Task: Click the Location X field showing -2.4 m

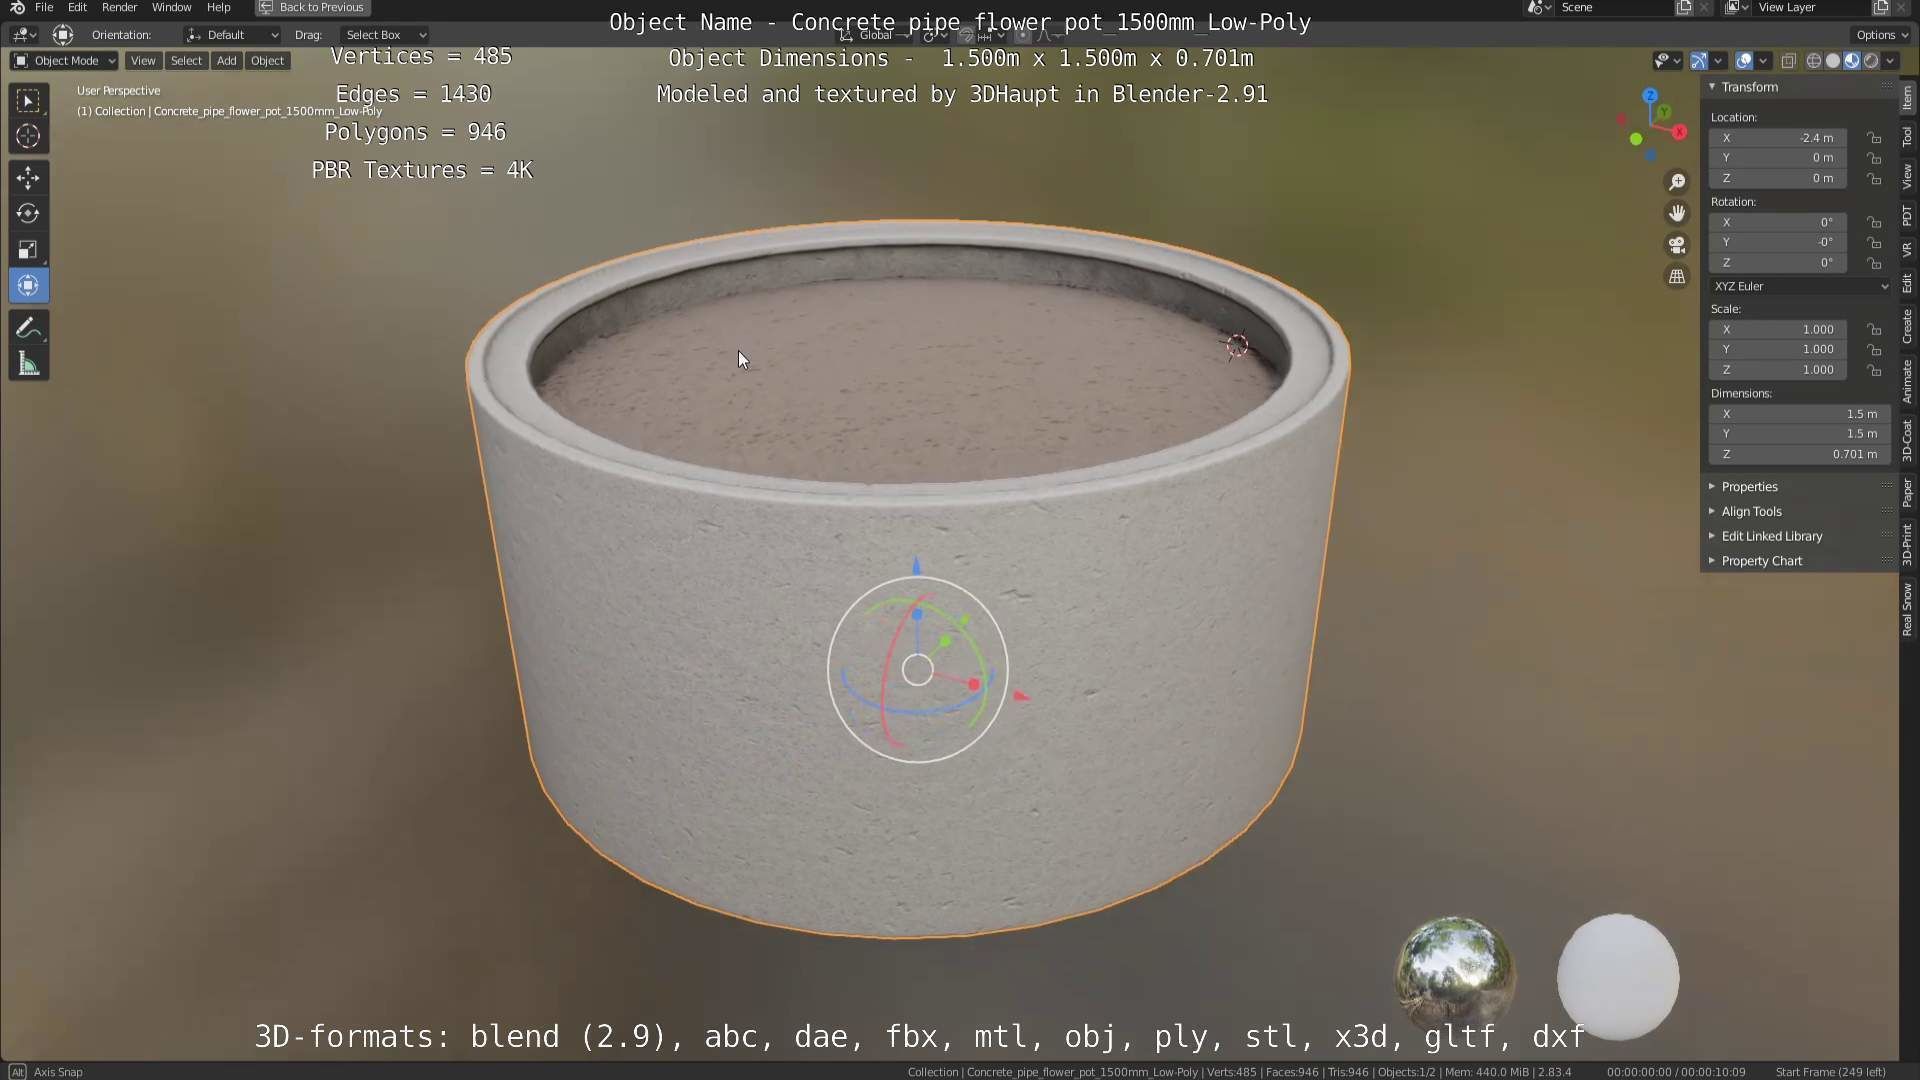Action: click(x=1778, y=138)
